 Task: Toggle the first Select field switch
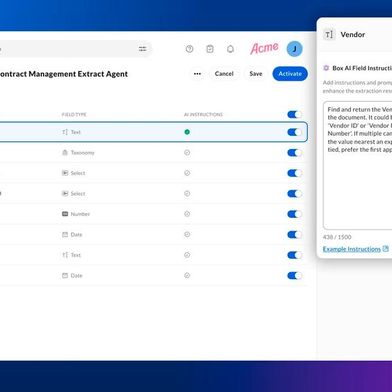(x=294, y=173)
